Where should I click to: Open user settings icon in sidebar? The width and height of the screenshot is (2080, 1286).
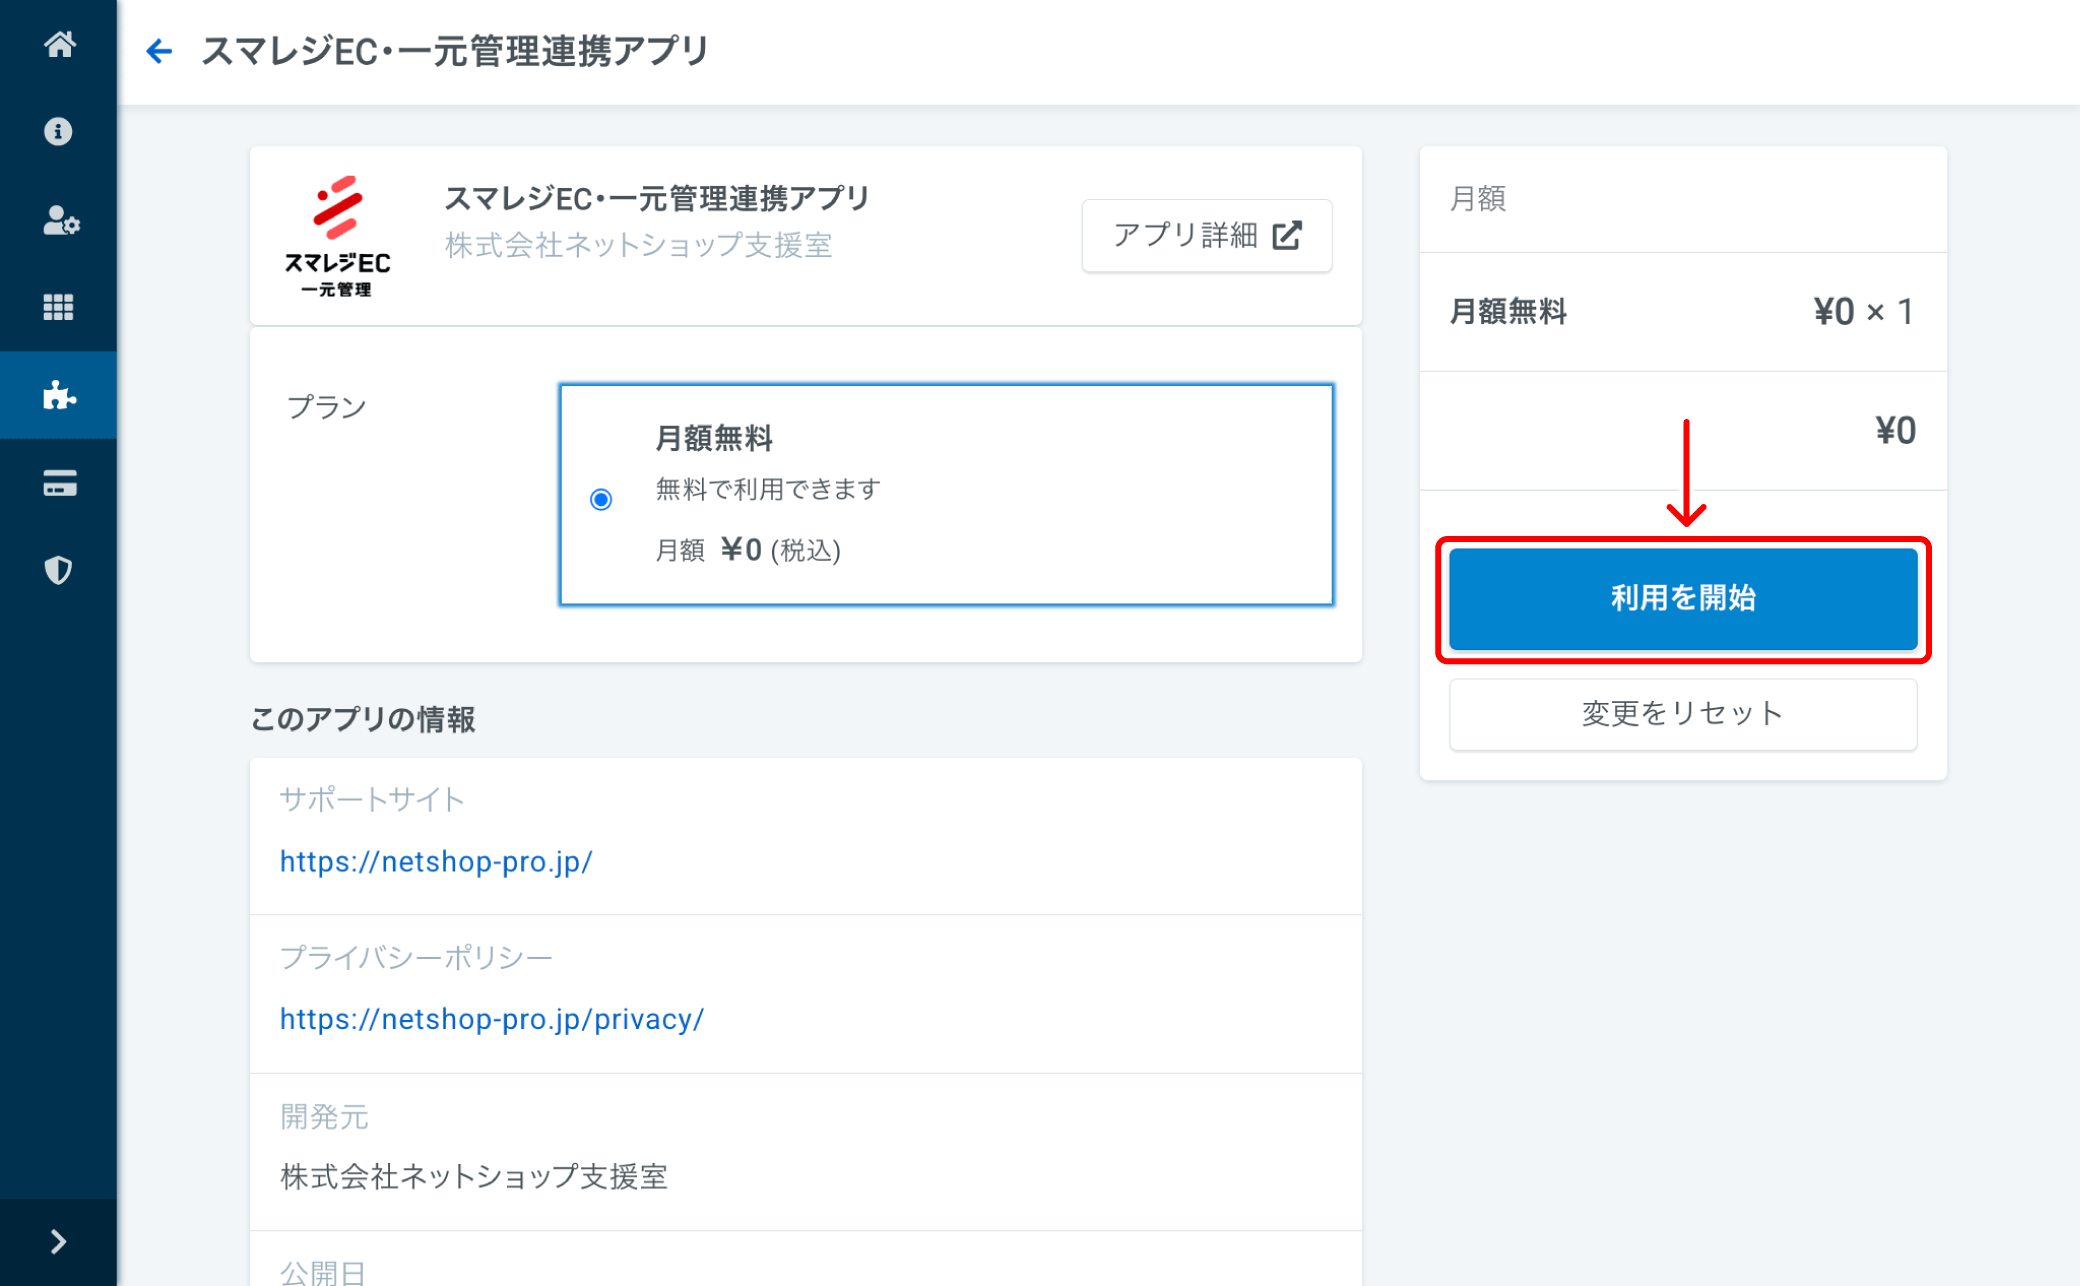pos(60,220)
